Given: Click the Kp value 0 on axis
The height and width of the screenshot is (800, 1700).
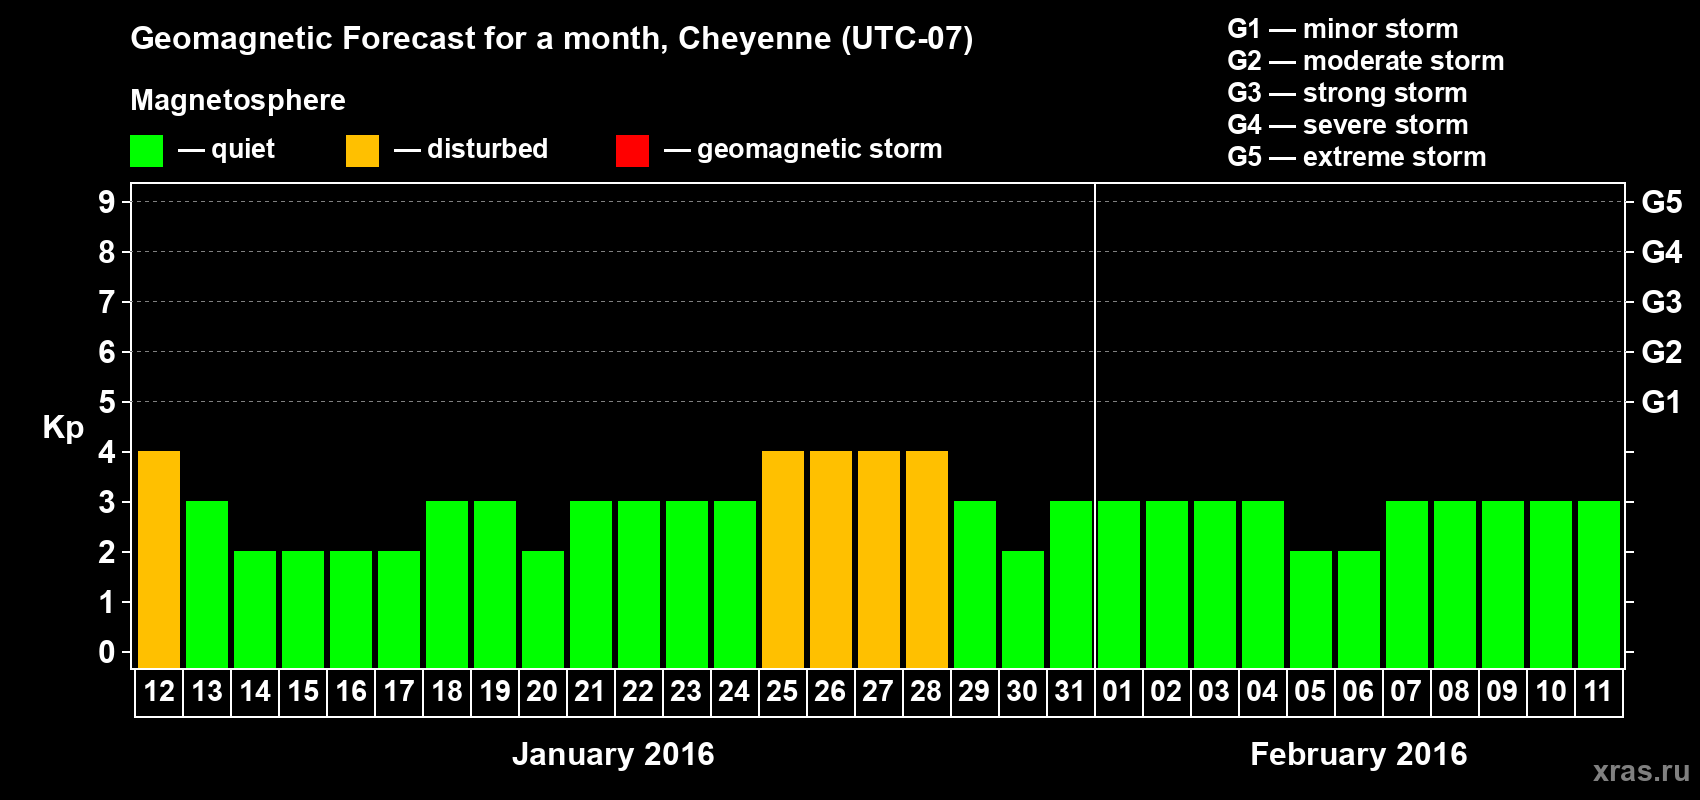Looking at the screenshot, I should point(107,652).
